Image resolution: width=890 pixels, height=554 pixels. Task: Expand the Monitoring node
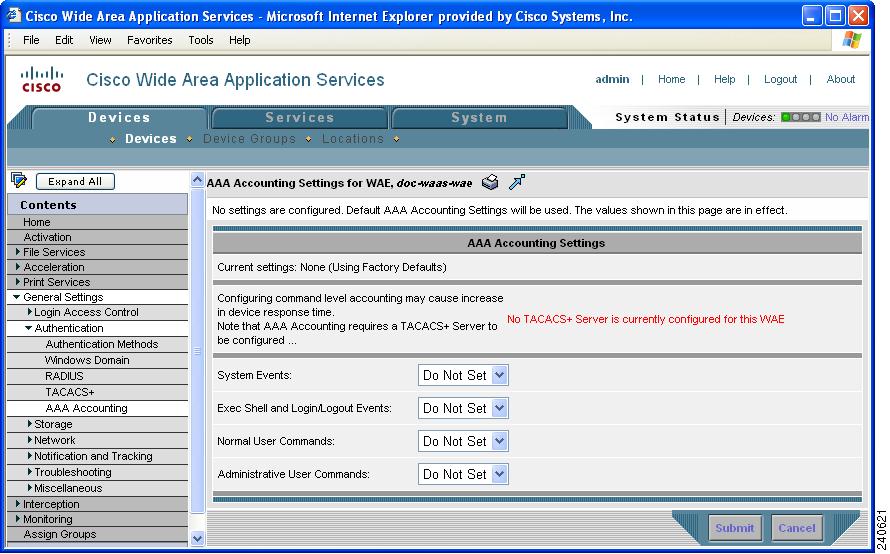click(18, 519)
